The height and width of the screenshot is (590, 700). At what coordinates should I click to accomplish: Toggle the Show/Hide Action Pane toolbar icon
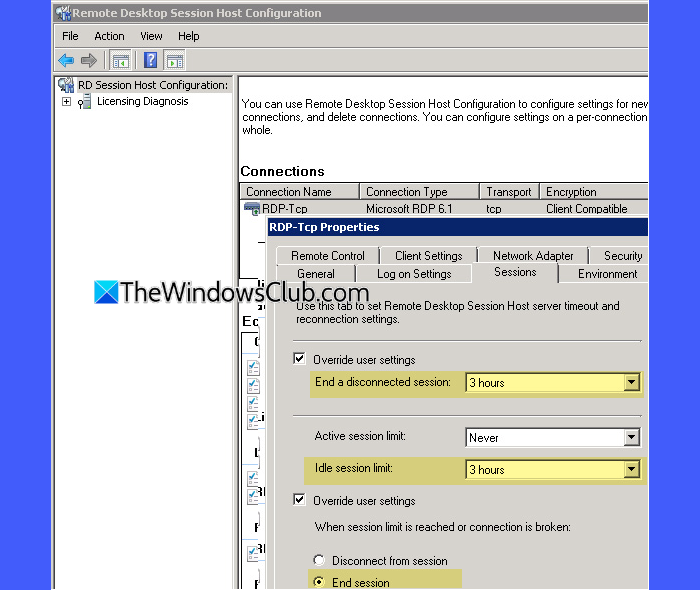[175, 60]
